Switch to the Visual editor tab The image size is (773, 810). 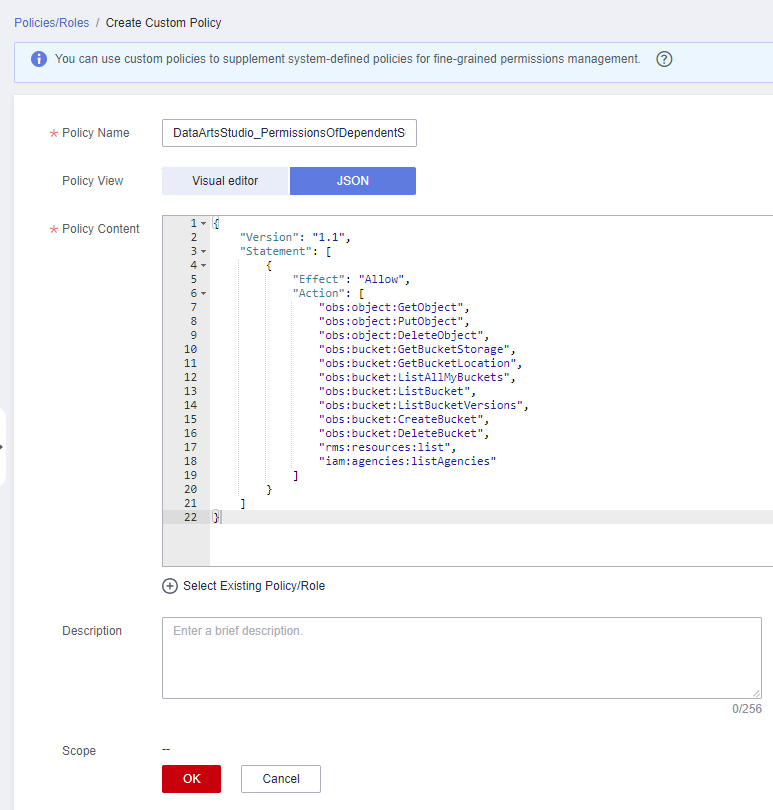pos(225,181)
